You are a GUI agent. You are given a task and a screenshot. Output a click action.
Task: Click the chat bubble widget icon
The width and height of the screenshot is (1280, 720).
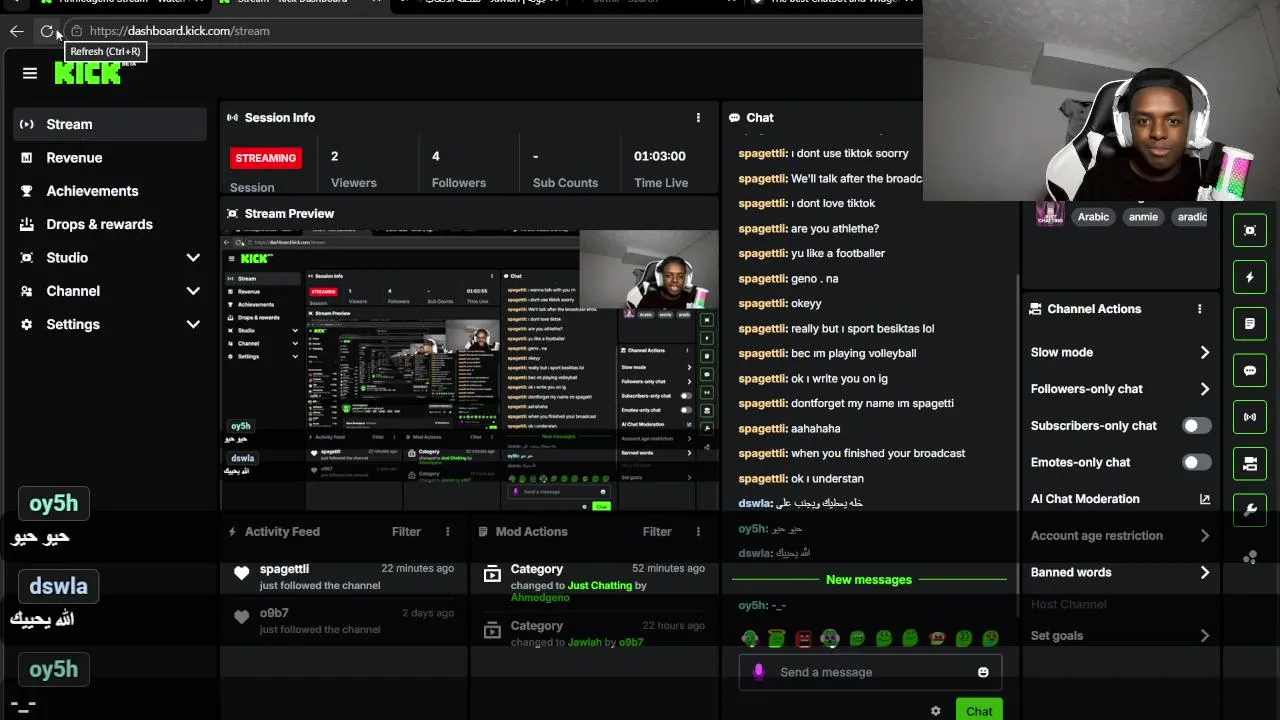pyautogui.click(x=1250, y=370)
